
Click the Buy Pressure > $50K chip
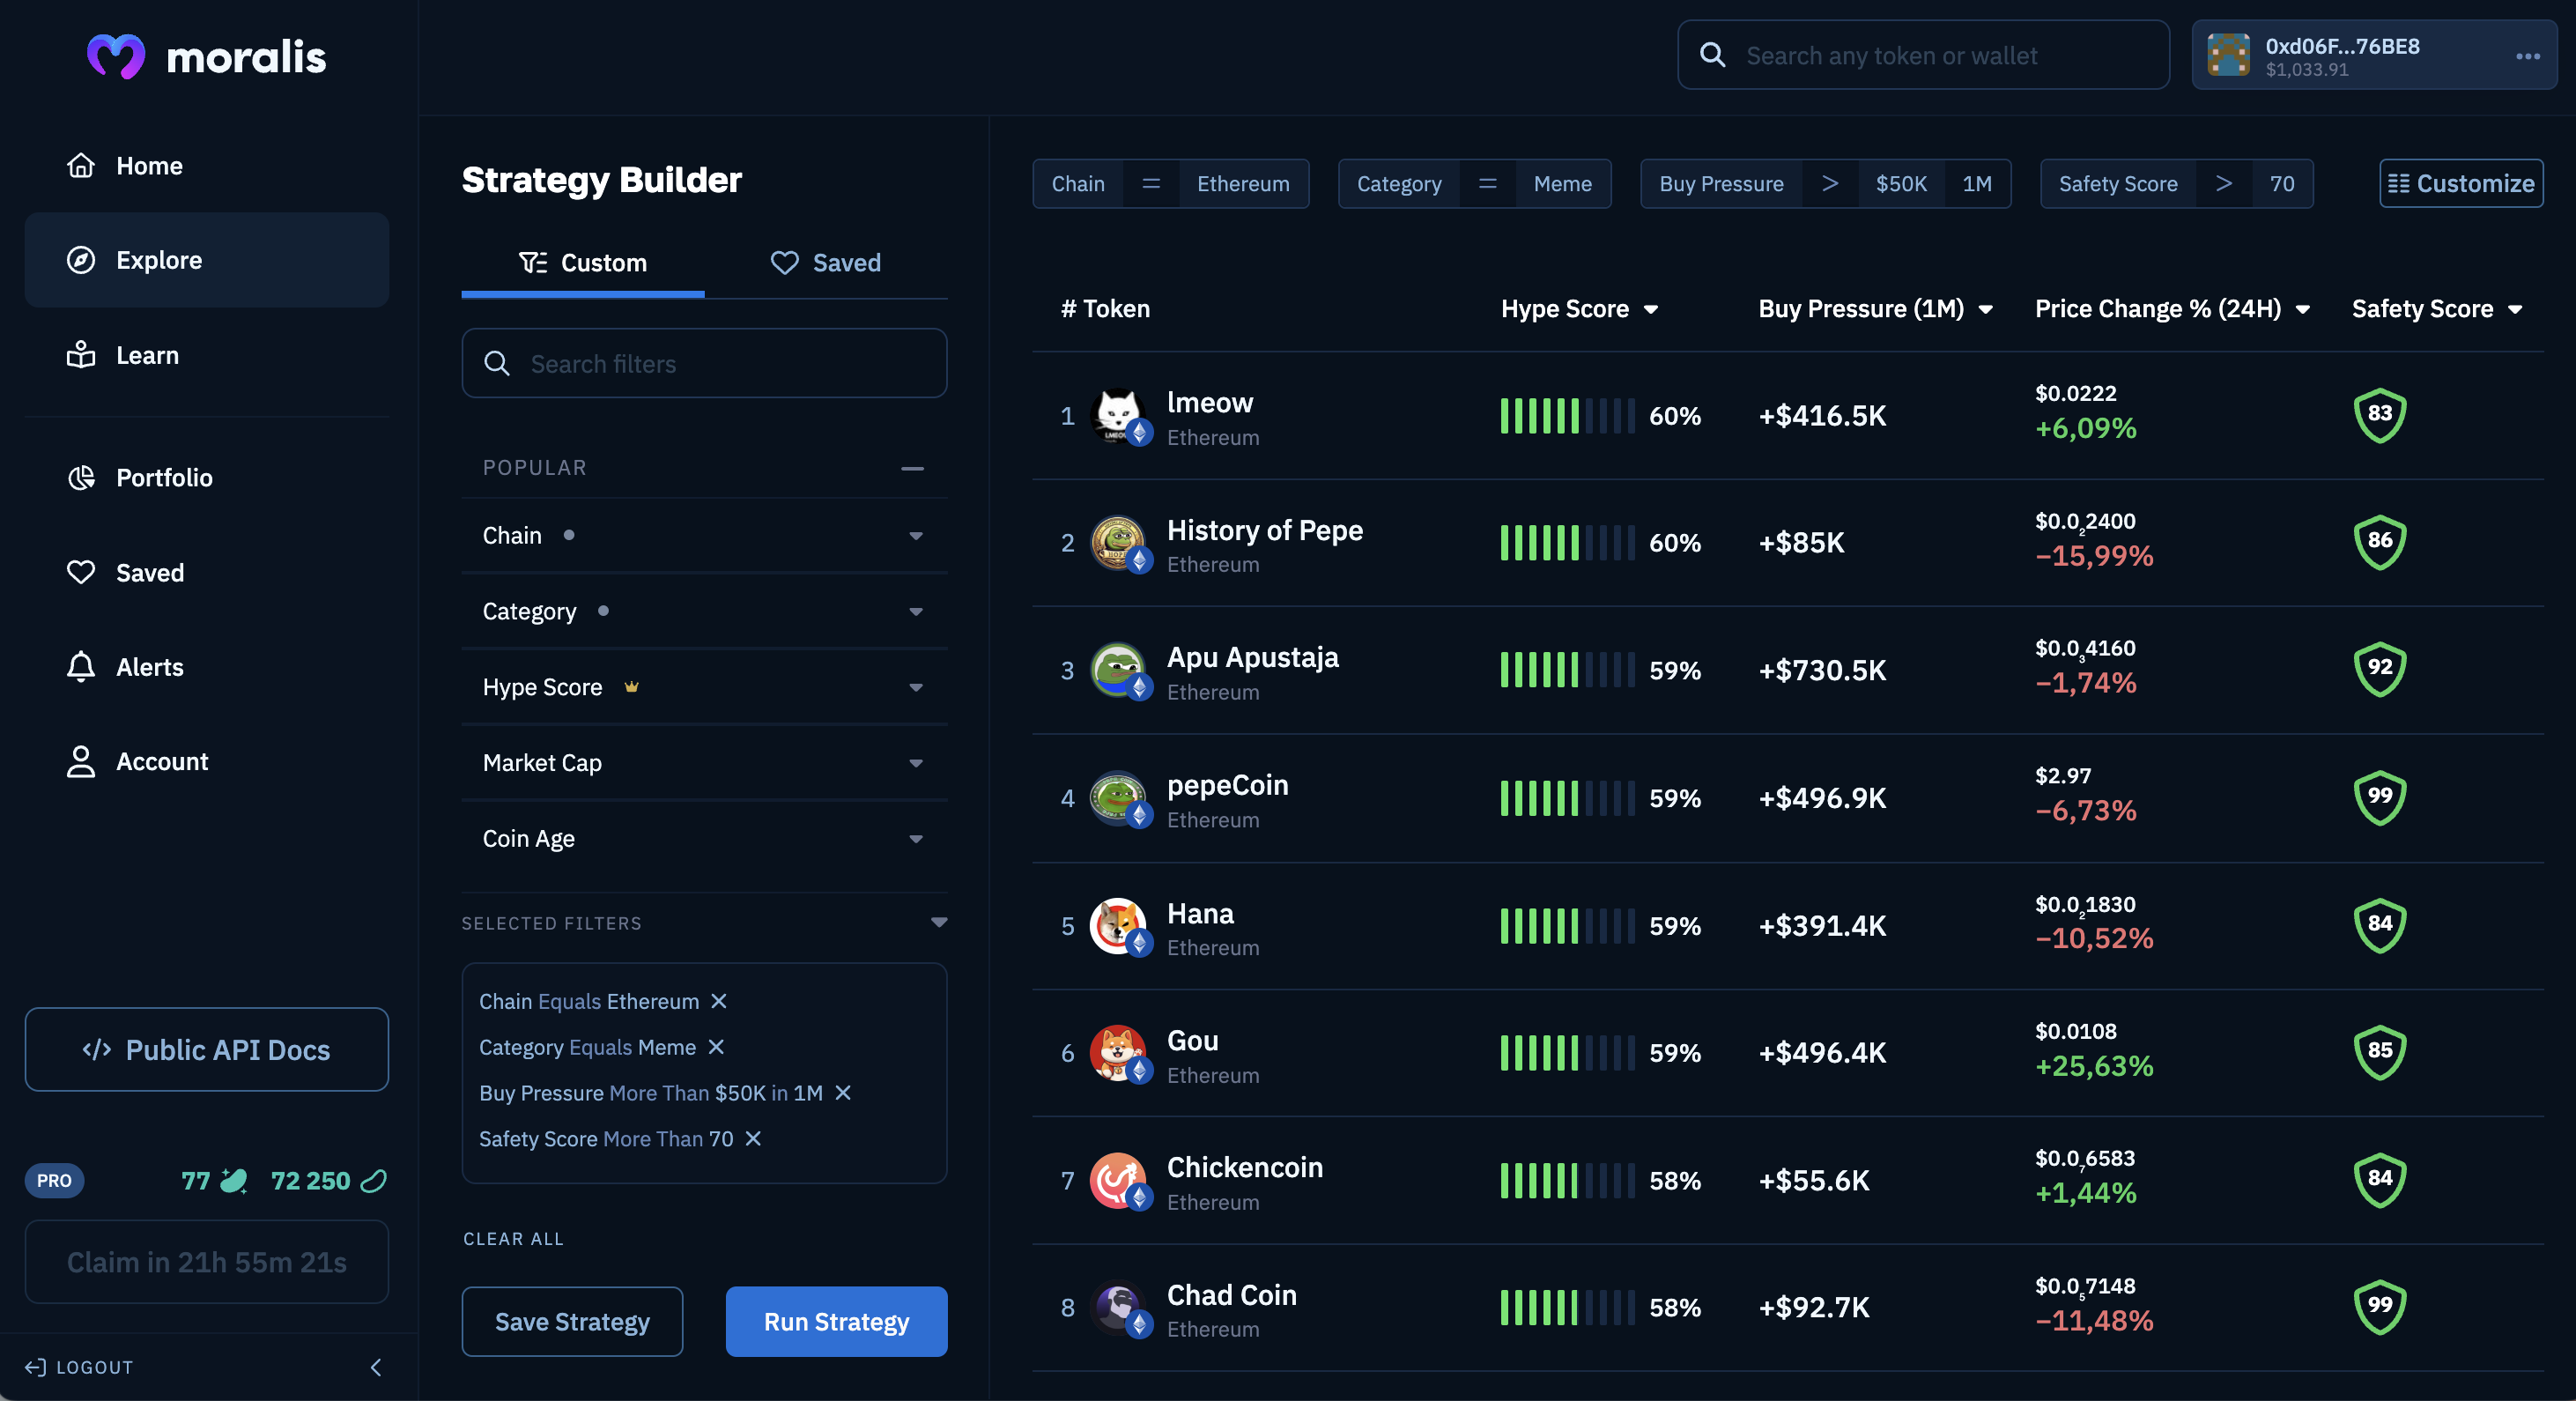coord(1825,184)
